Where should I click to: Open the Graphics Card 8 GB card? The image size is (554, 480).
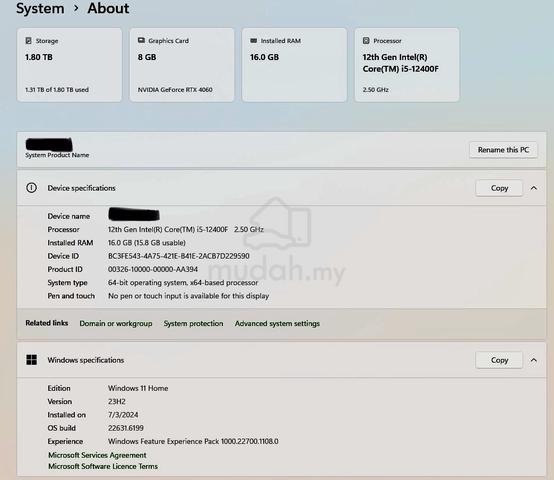[x=182, y=65]
